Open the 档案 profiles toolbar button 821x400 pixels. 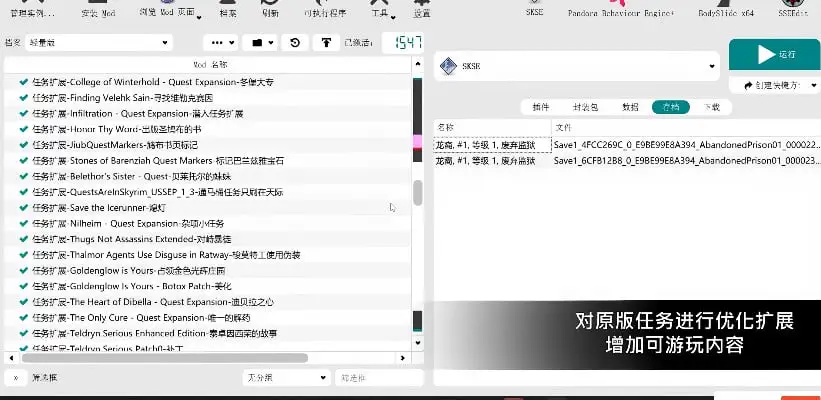tap(227, 10)
